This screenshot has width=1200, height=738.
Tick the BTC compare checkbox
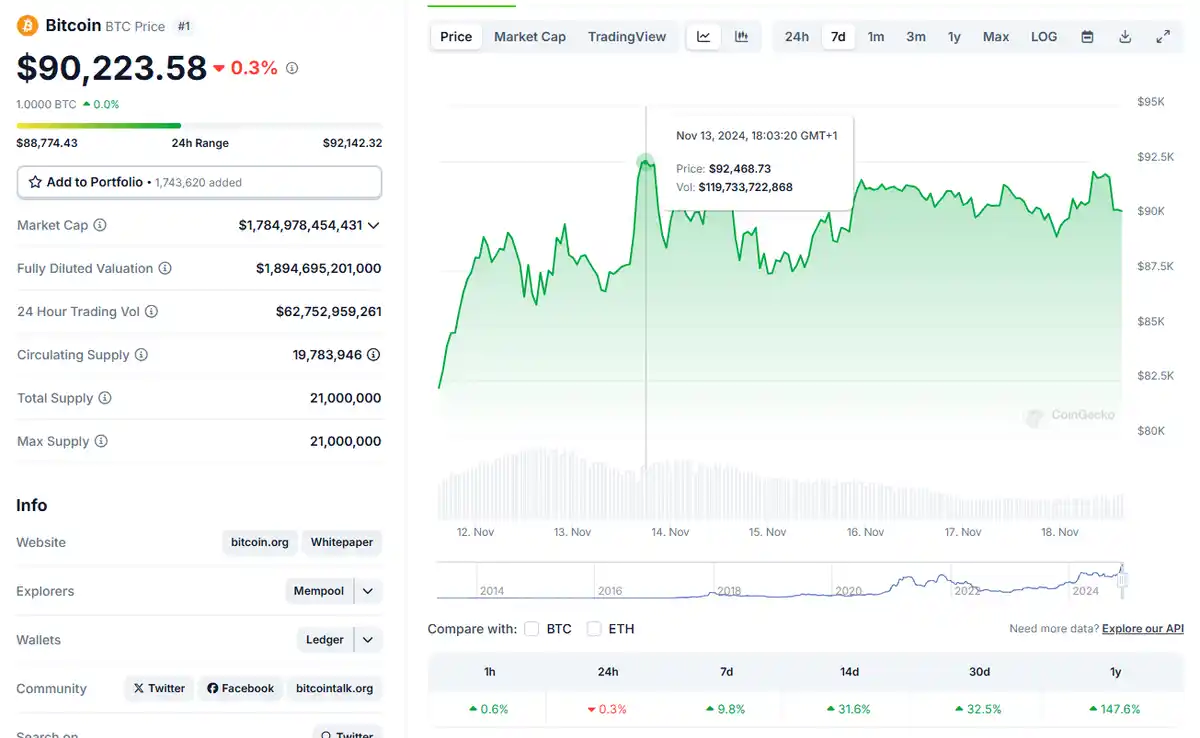[x=532, y=629]
